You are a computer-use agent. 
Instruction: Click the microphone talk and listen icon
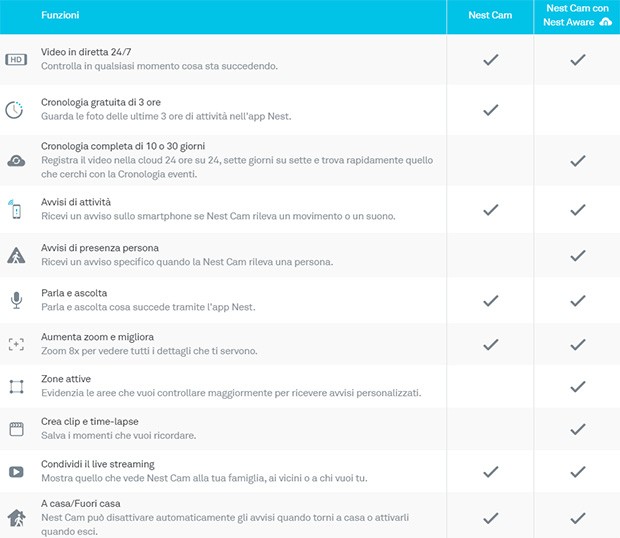[x=16, y=299]
